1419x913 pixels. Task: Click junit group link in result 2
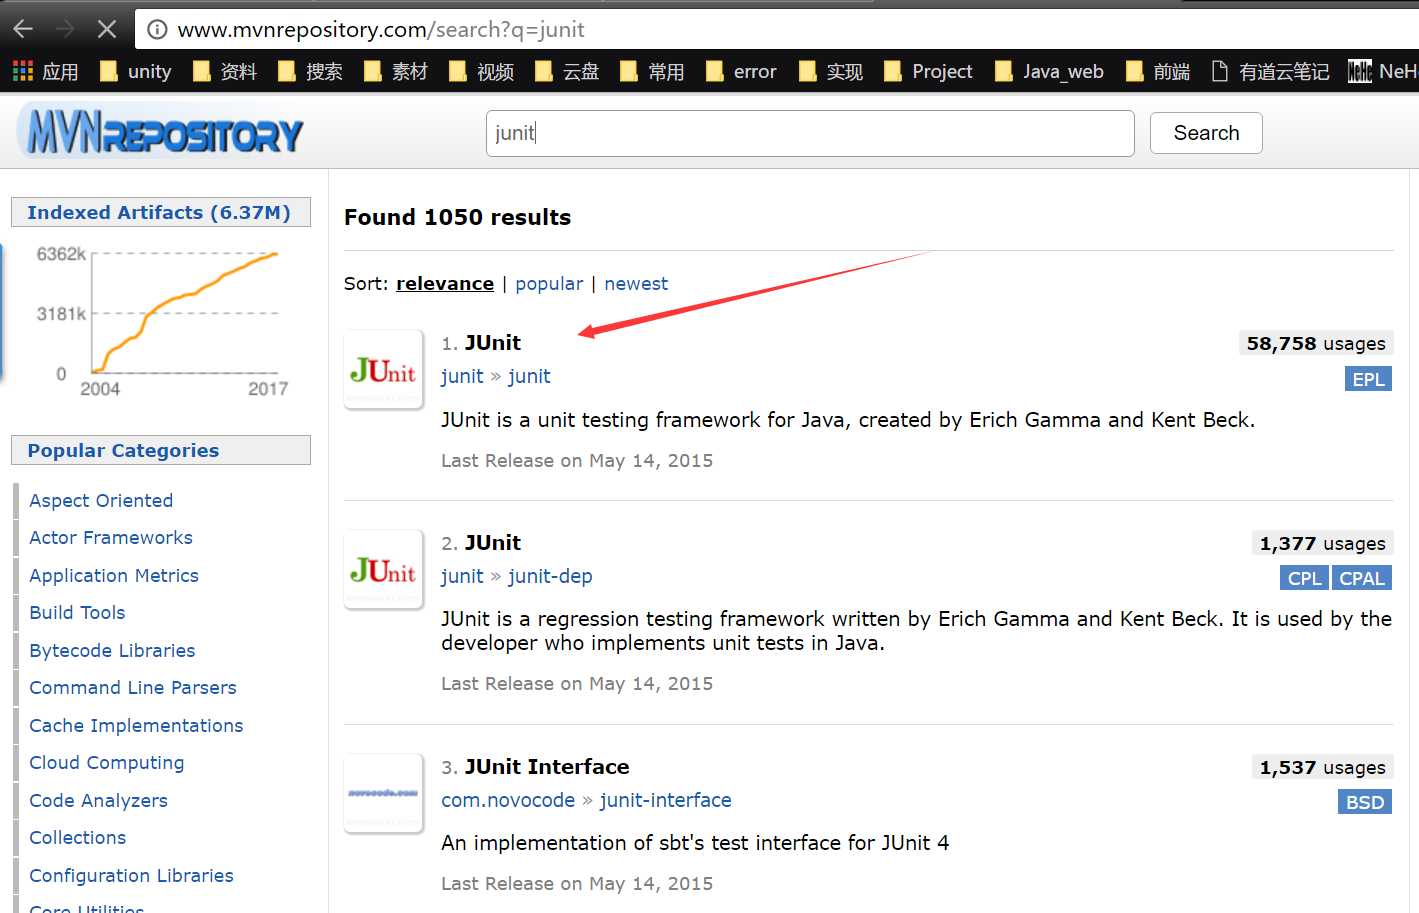pyautogui.click(x=462, y=576)
